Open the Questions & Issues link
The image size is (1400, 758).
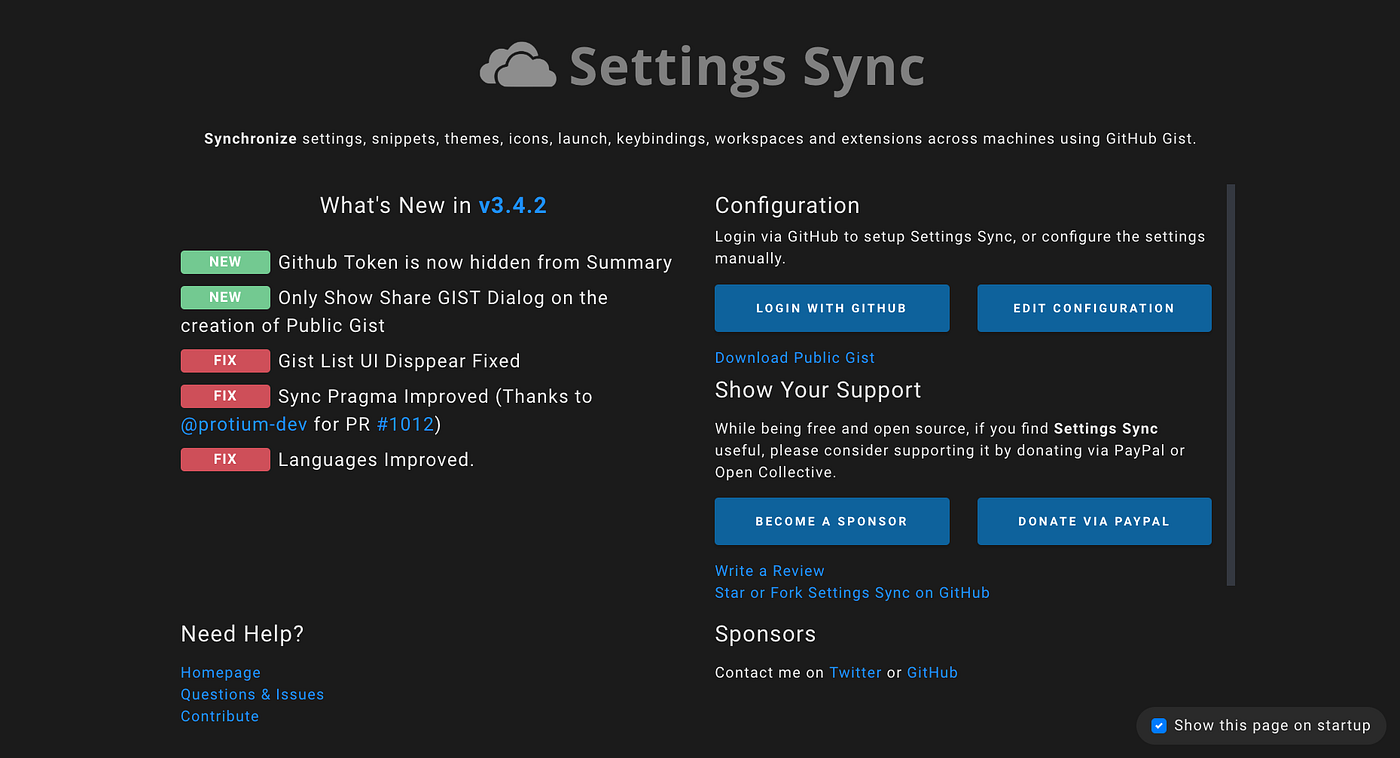[x=252, y=694]
